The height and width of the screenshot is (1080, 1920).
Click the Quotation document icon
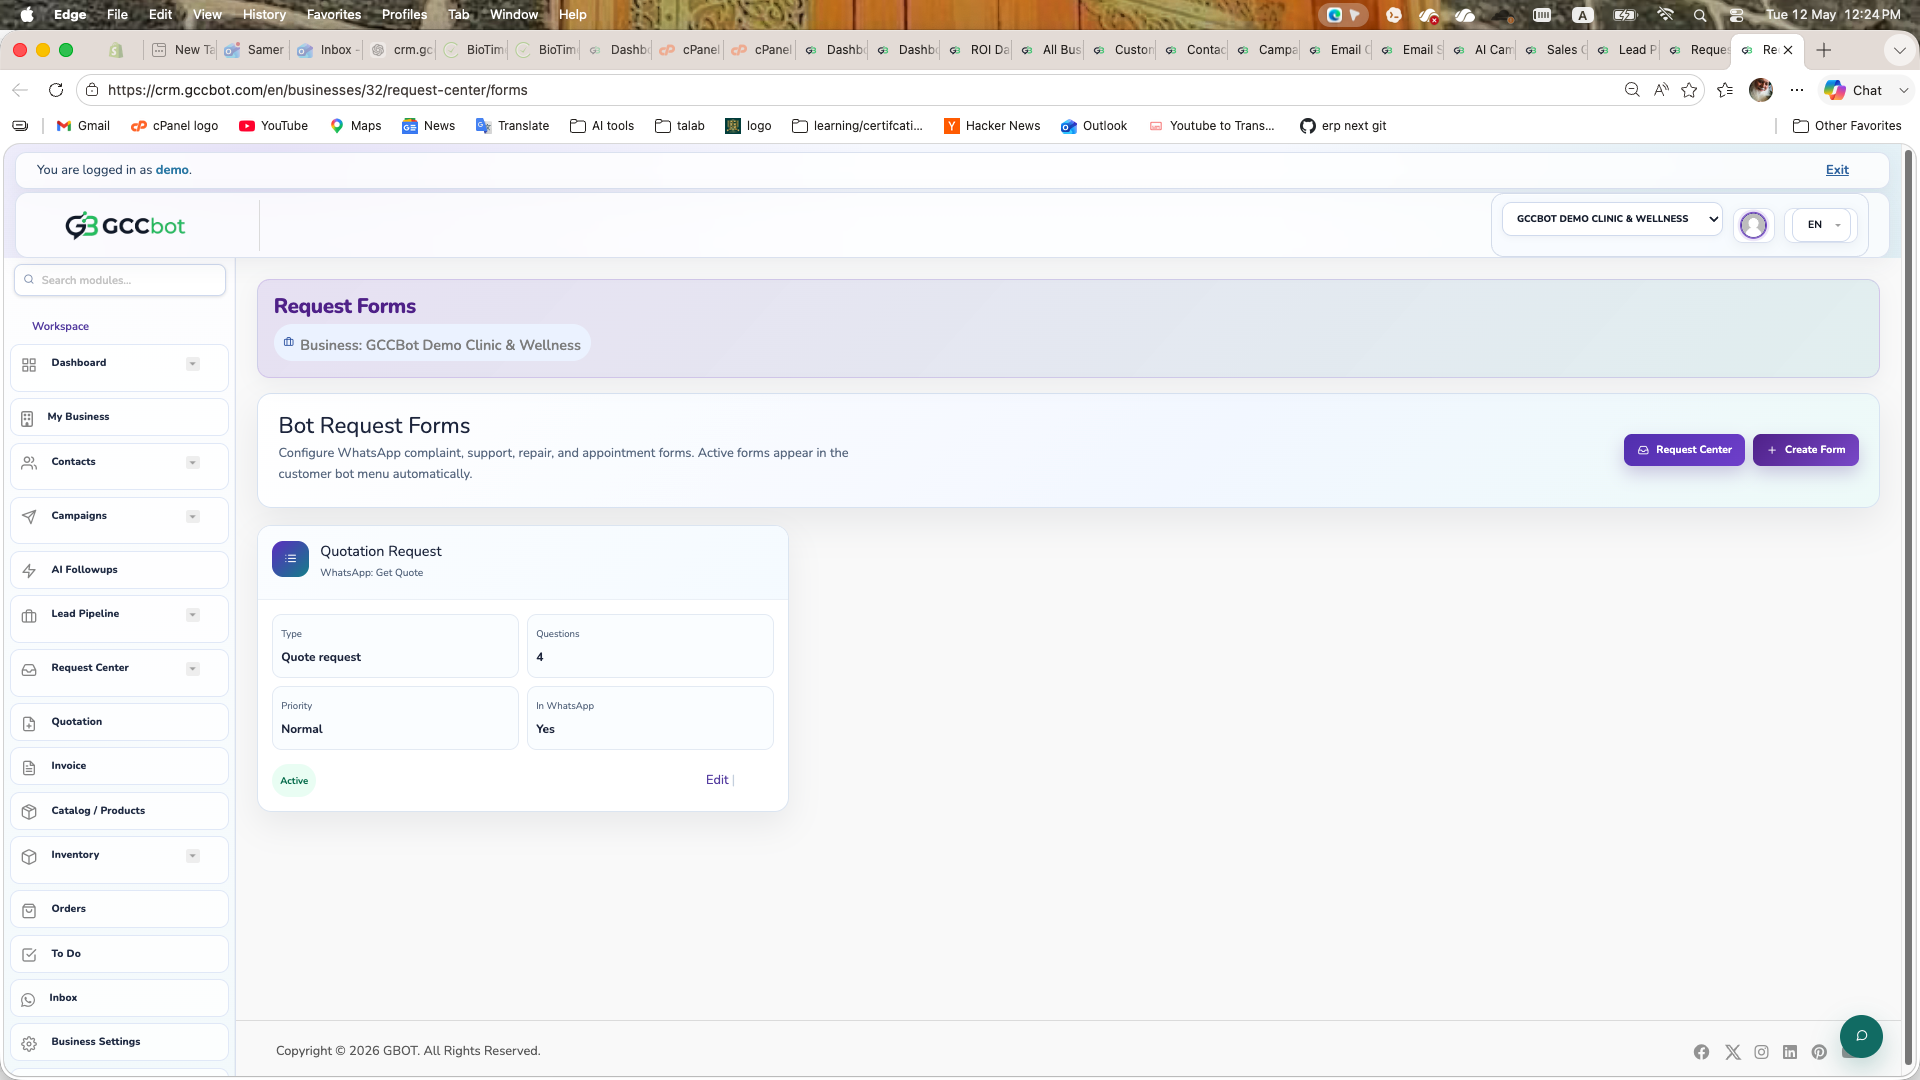point(29,723)
